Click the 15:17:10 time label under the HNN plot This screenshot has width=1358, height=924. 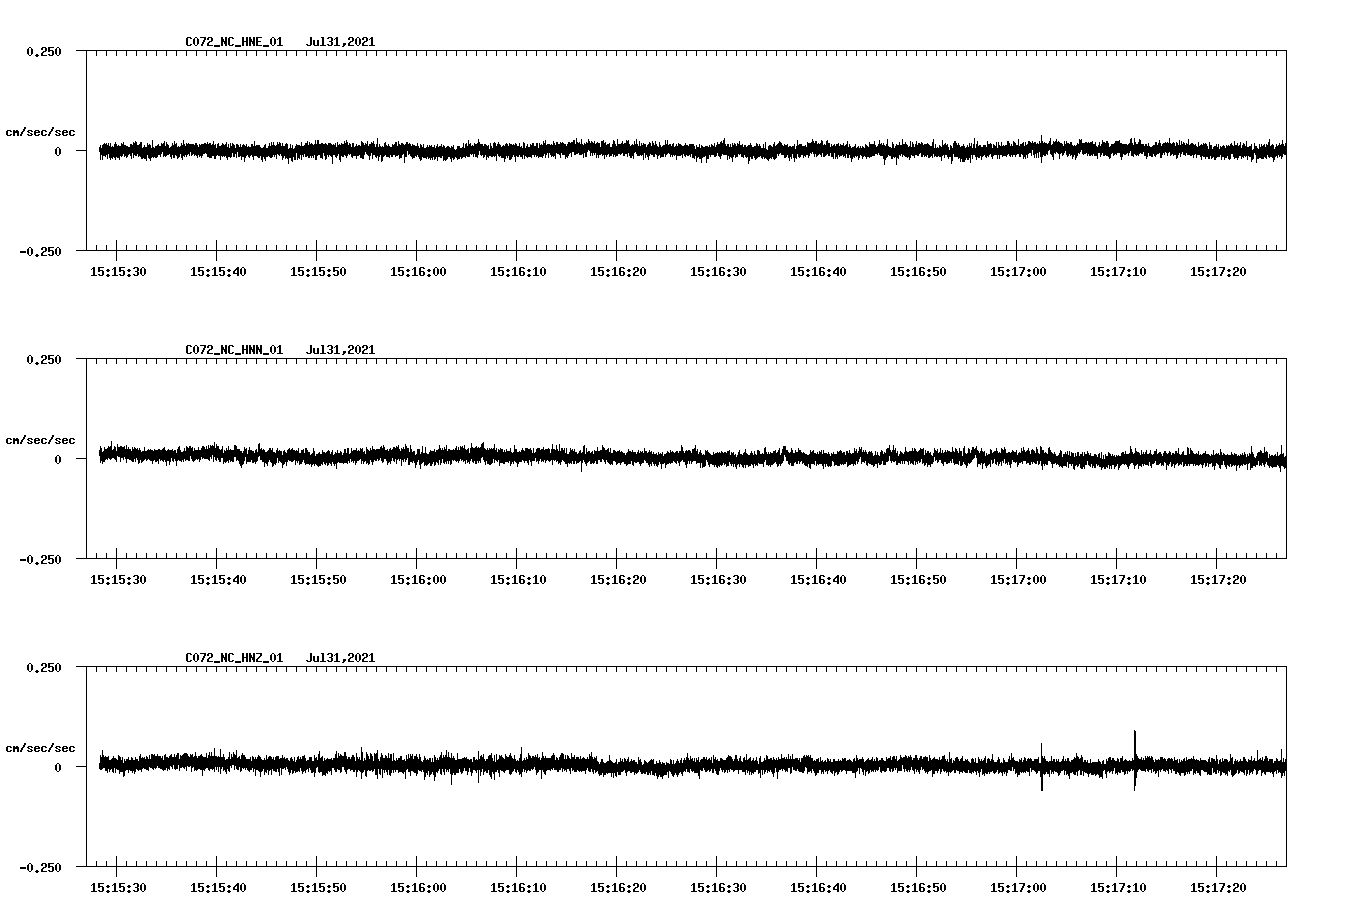[1118, 580]
